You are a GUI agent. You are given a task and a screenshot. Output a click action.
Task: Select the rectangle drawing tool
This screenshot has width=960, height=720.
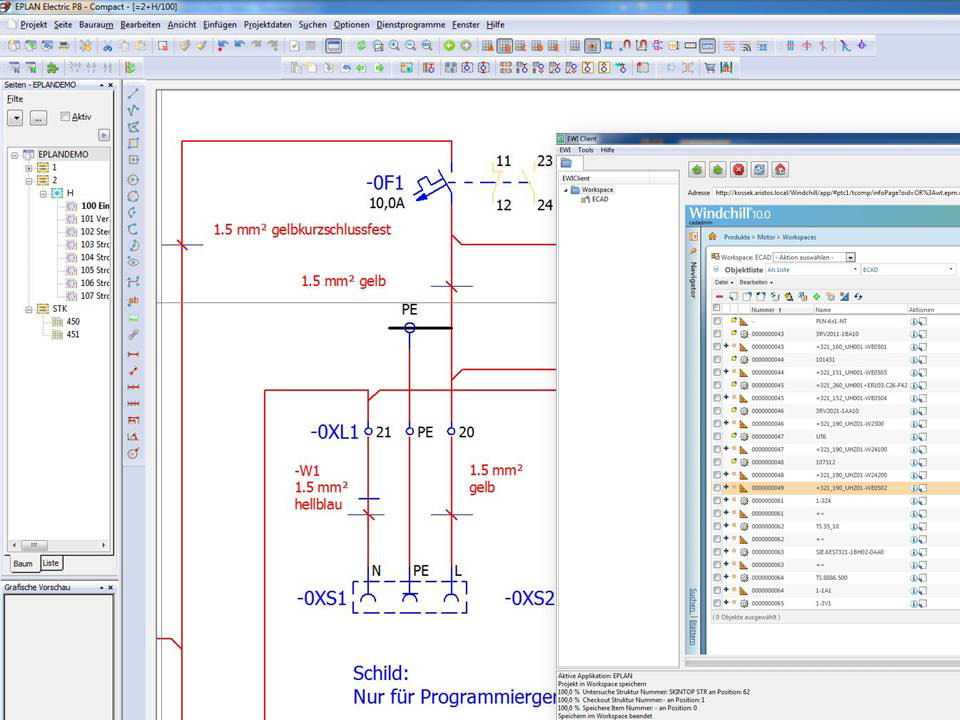point(133,143)
